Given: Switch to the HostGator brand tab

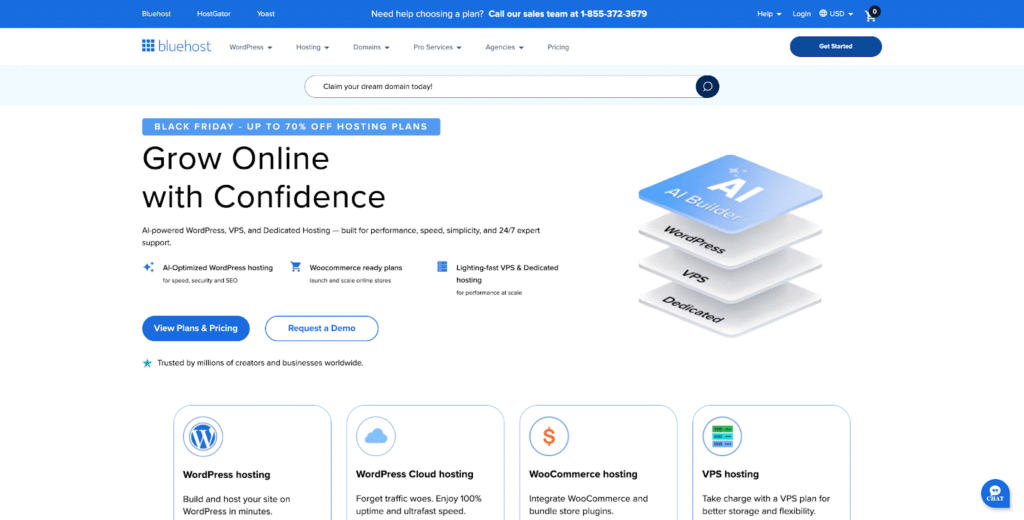Looking at the screenshot, I should (213, 14).
